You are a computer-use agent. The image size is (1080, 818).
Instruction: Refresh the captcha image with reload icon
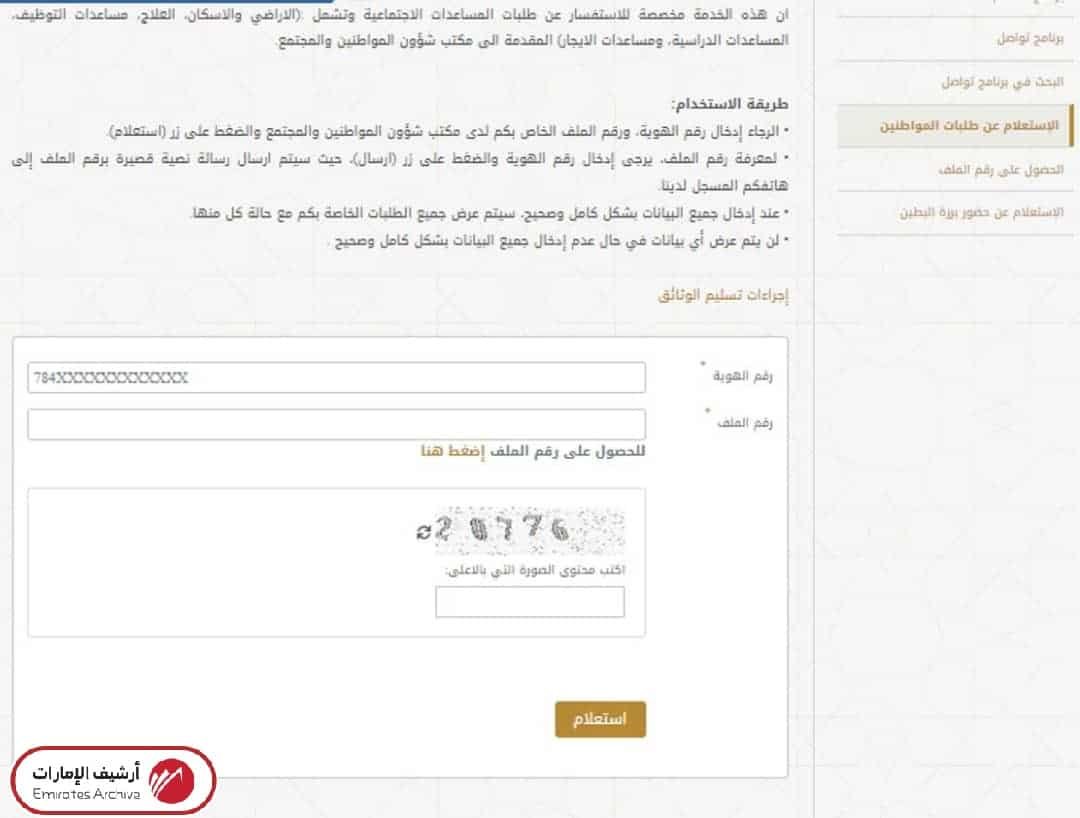pyautogui.click(x=424, y=532)
